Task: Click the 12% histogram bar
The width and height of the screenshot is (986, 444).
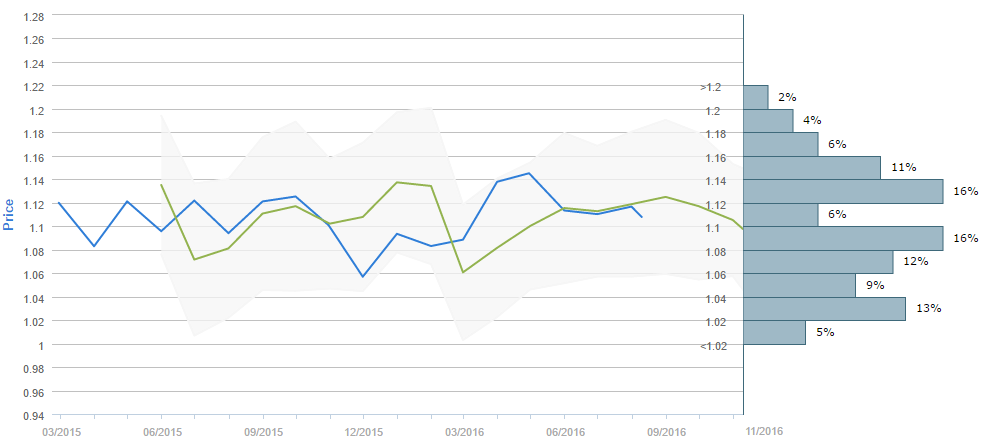Action: tap(818, 262)
